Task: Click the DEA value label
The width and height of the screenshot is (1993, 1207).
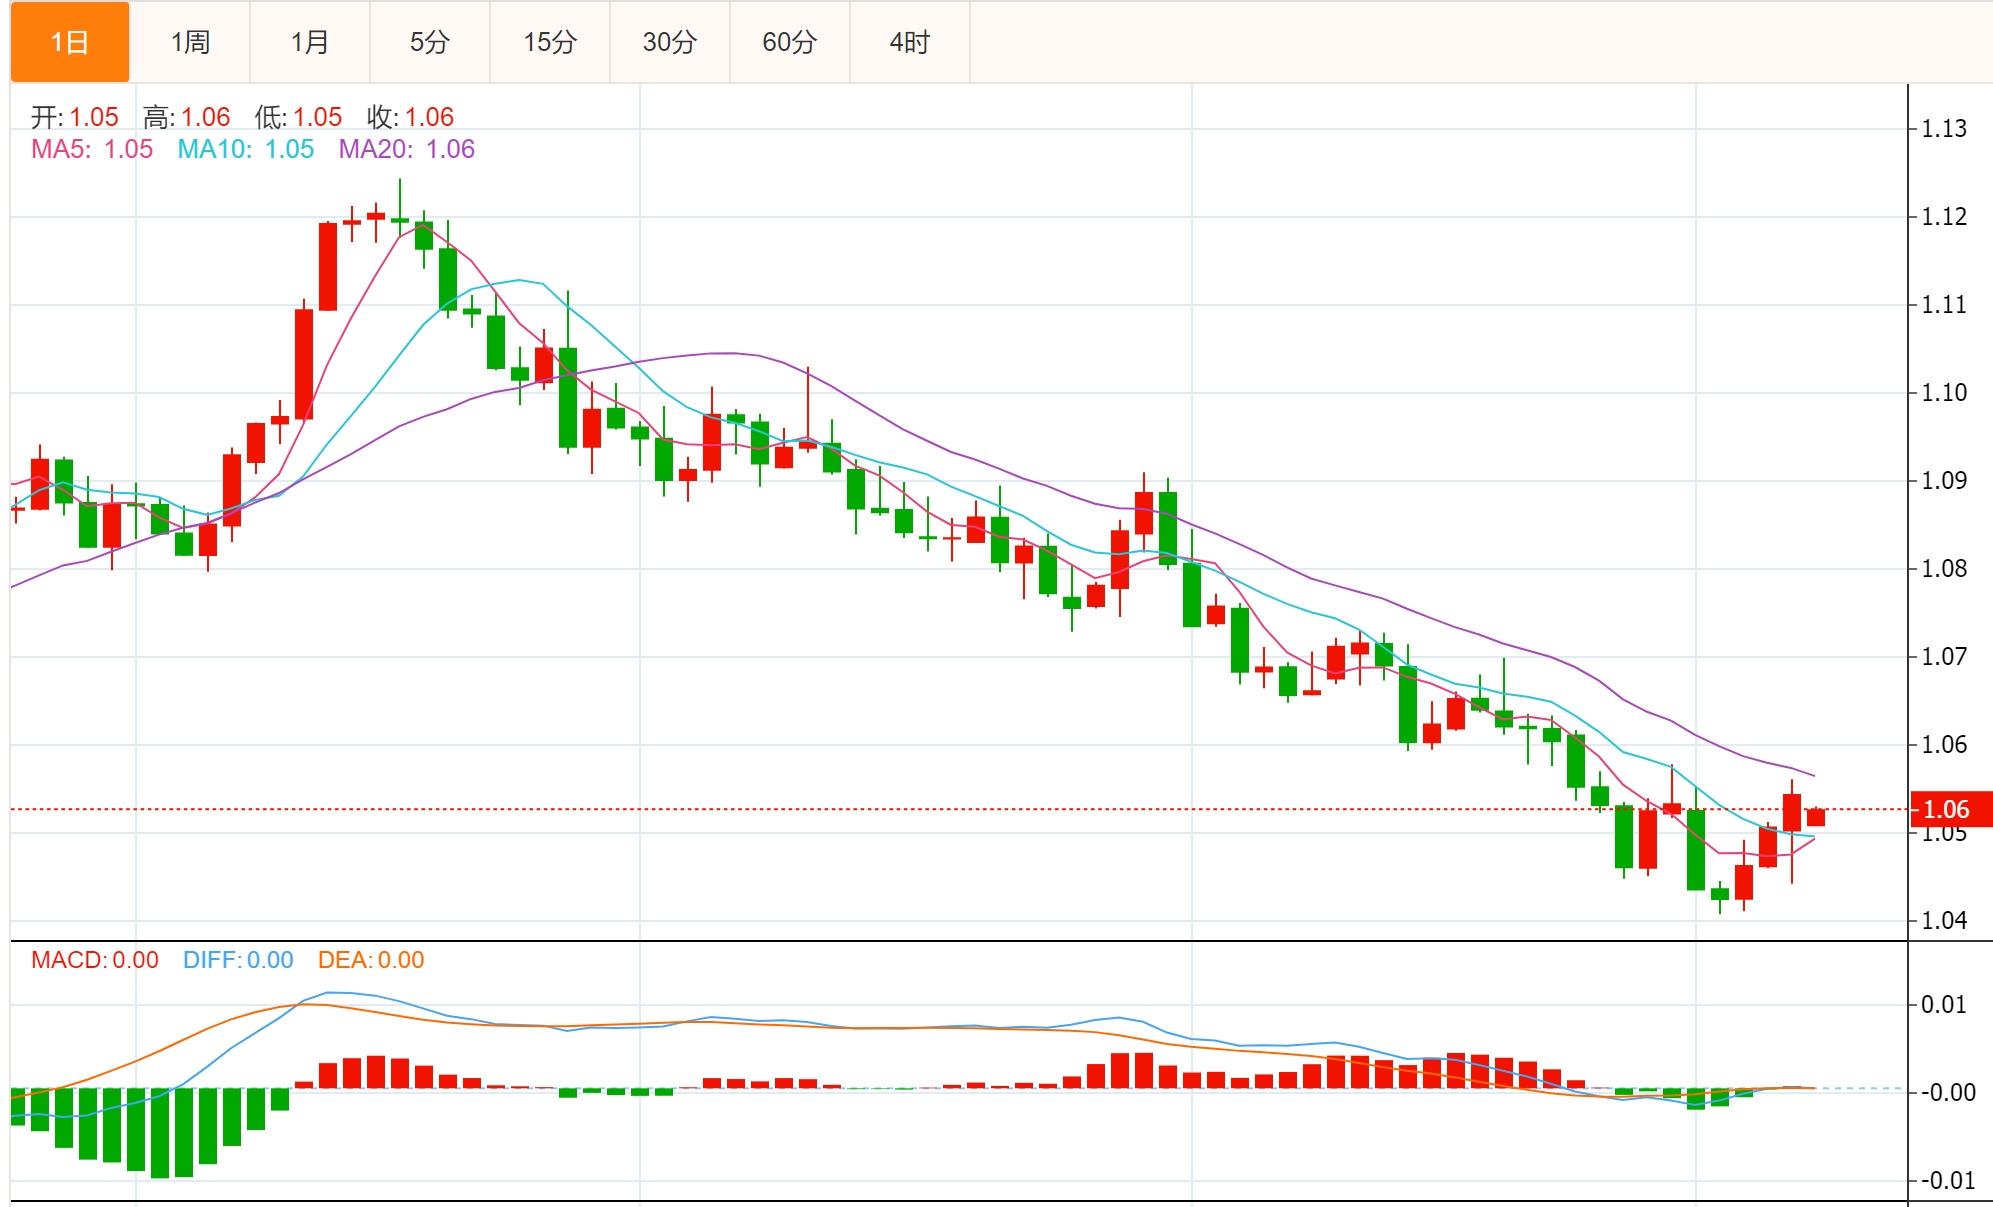Action: [x=371, y=960]
